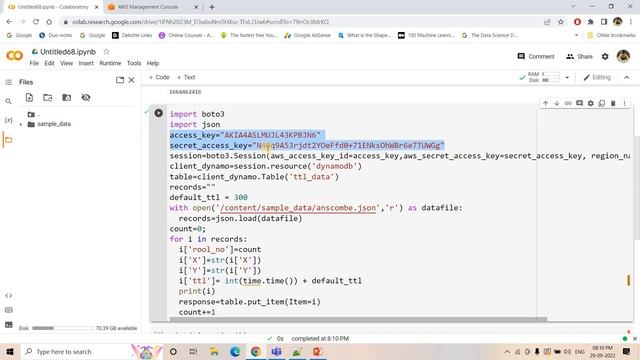Open the View menu
The width and height of the screenshot is (640, 360).
pos(66,63)
